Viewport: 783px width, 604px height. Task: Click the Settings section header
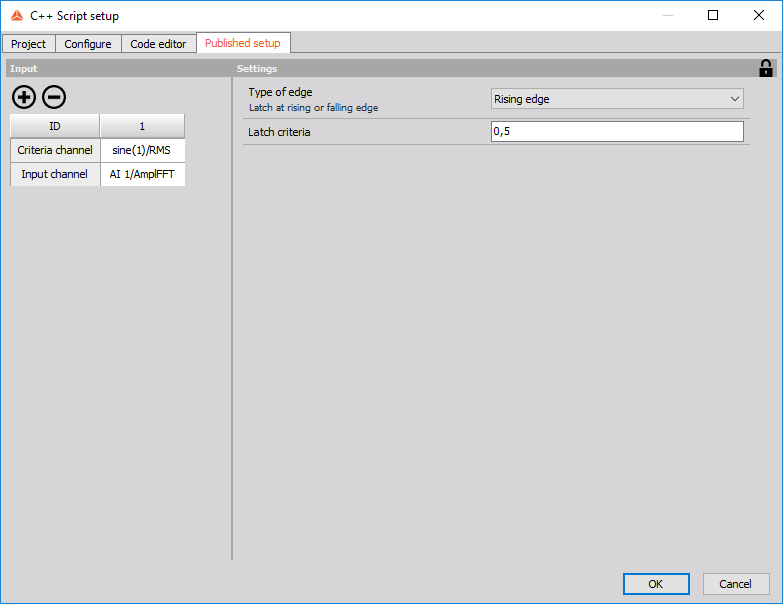(257, 68)
